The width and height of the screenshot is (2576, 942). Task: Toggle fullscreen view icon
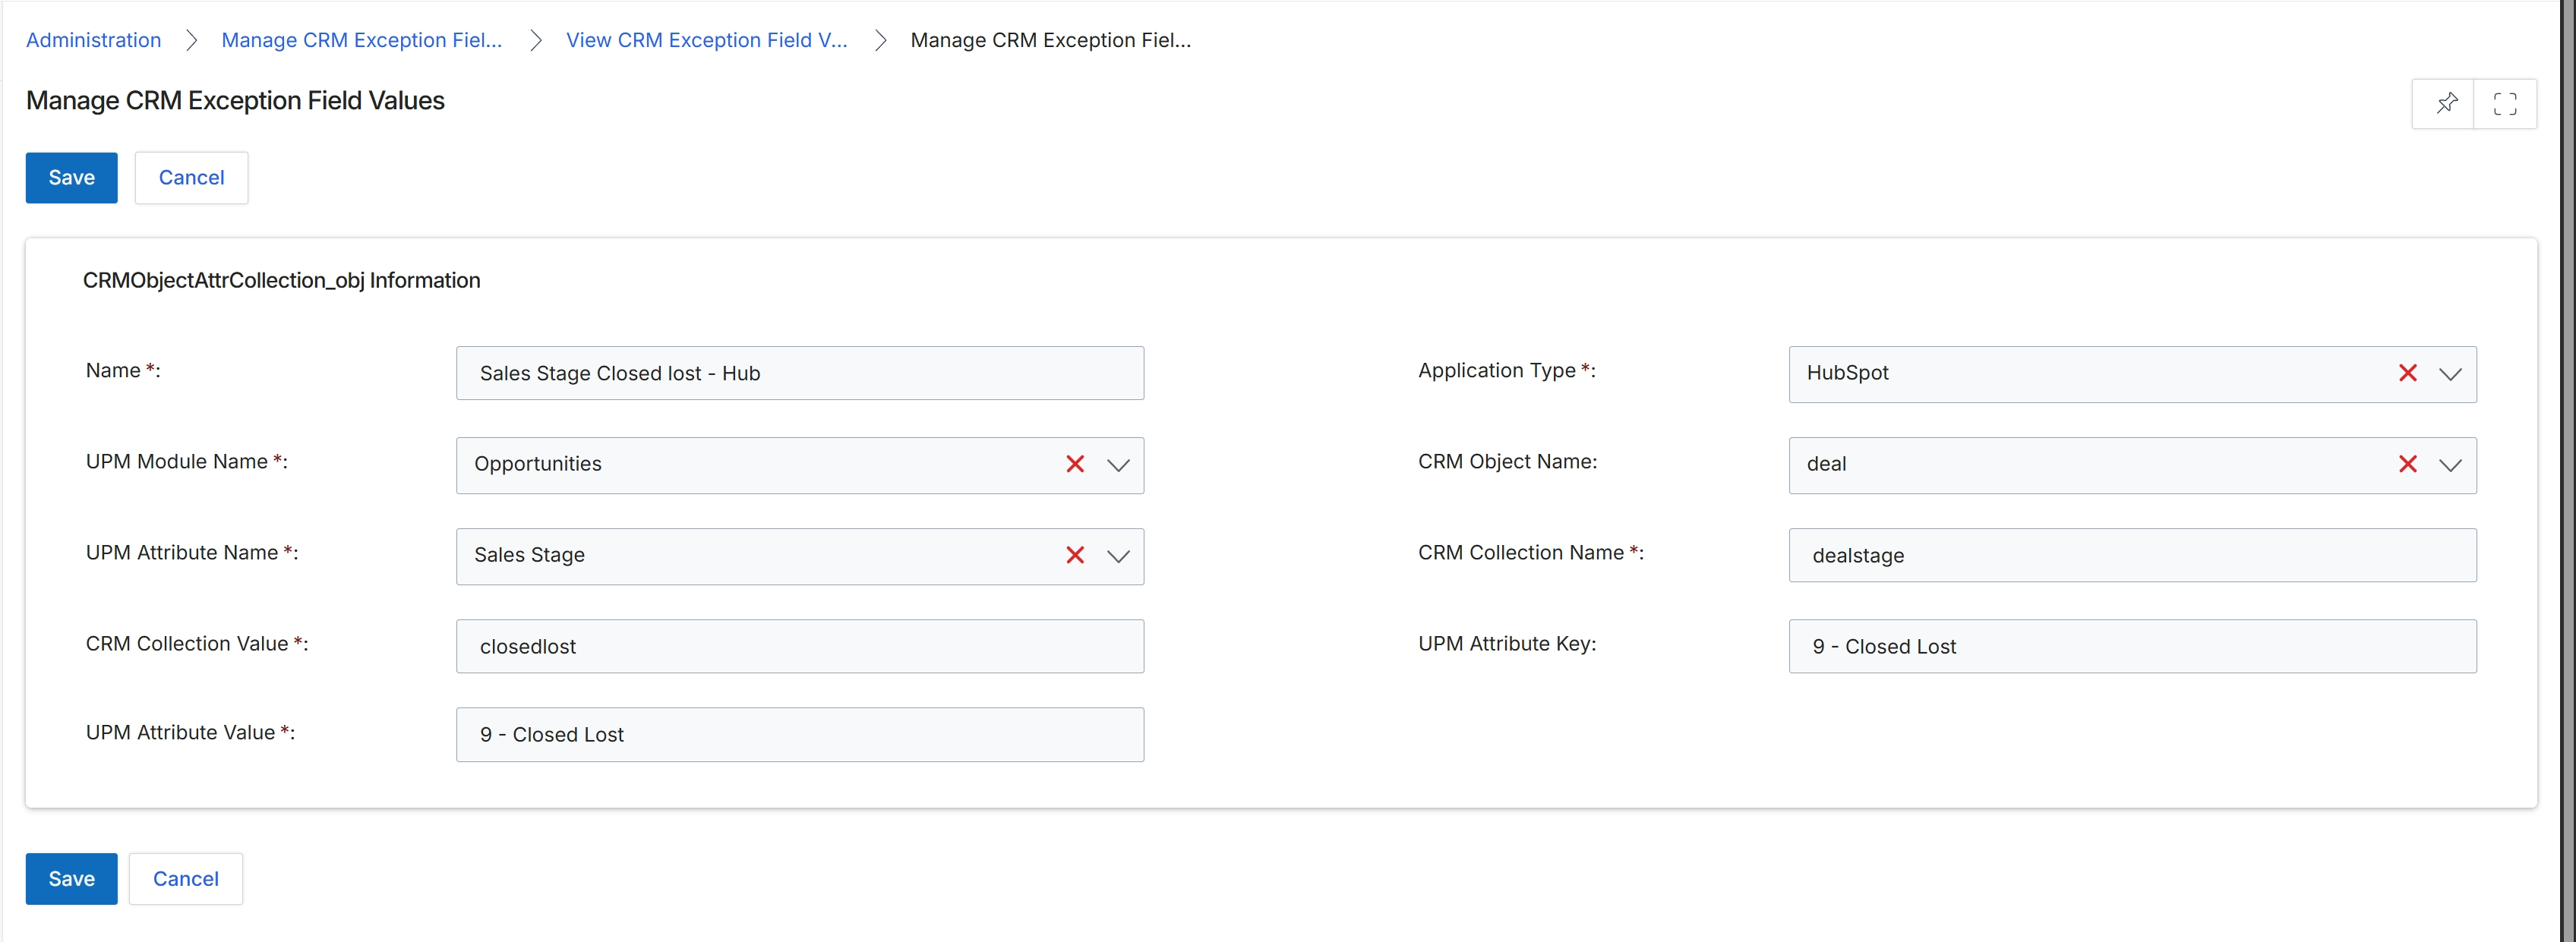click(x=2504, y=104)
